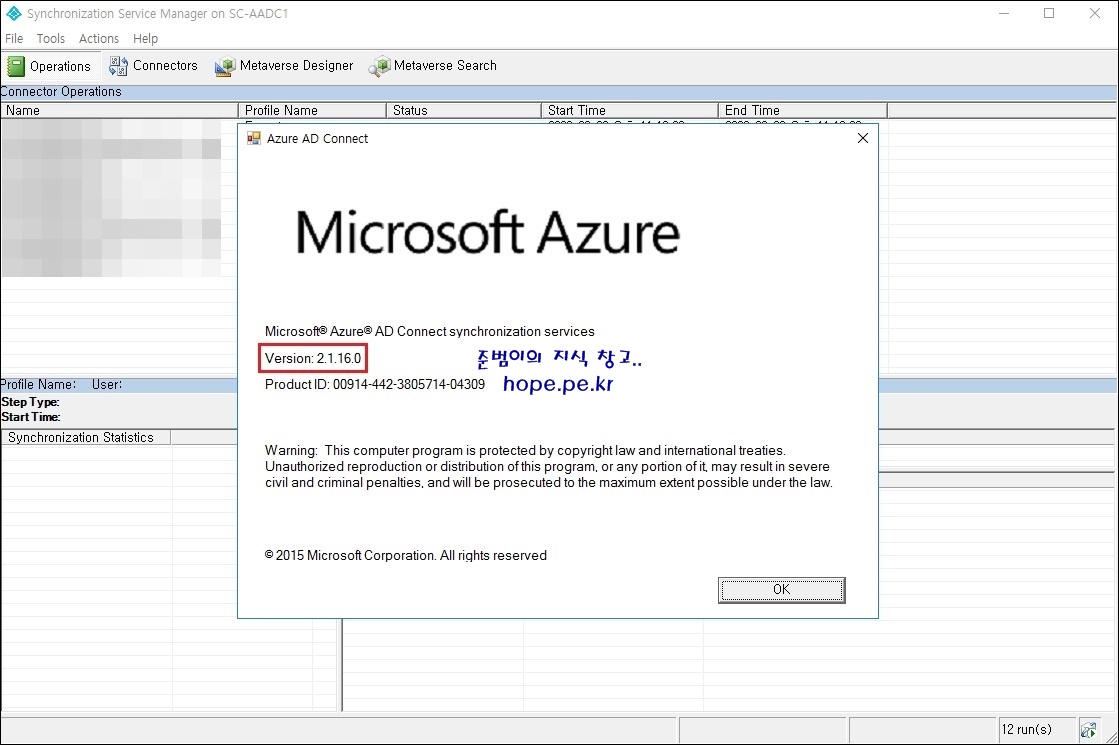Click the Connector Operations panel heading

(x=61, y=91)
